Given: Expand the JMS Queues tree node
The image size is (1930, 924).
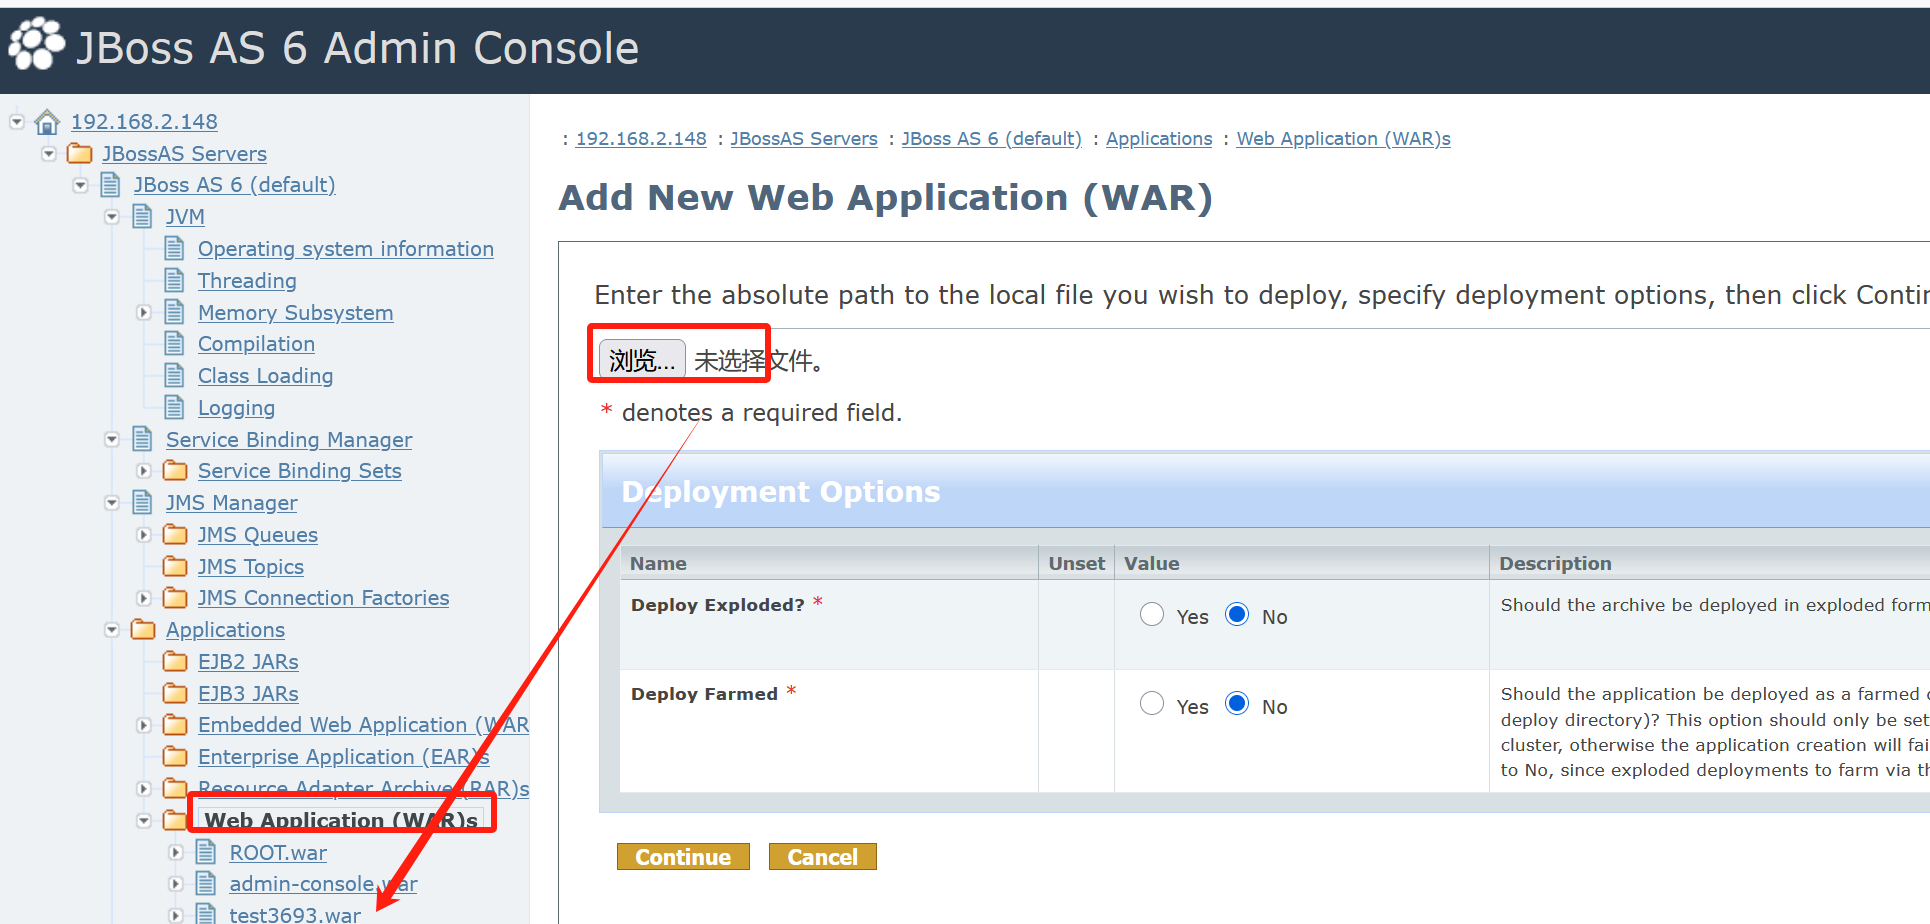Looking at the screenshot, I should pyautogui.click(x=144, y=535).
